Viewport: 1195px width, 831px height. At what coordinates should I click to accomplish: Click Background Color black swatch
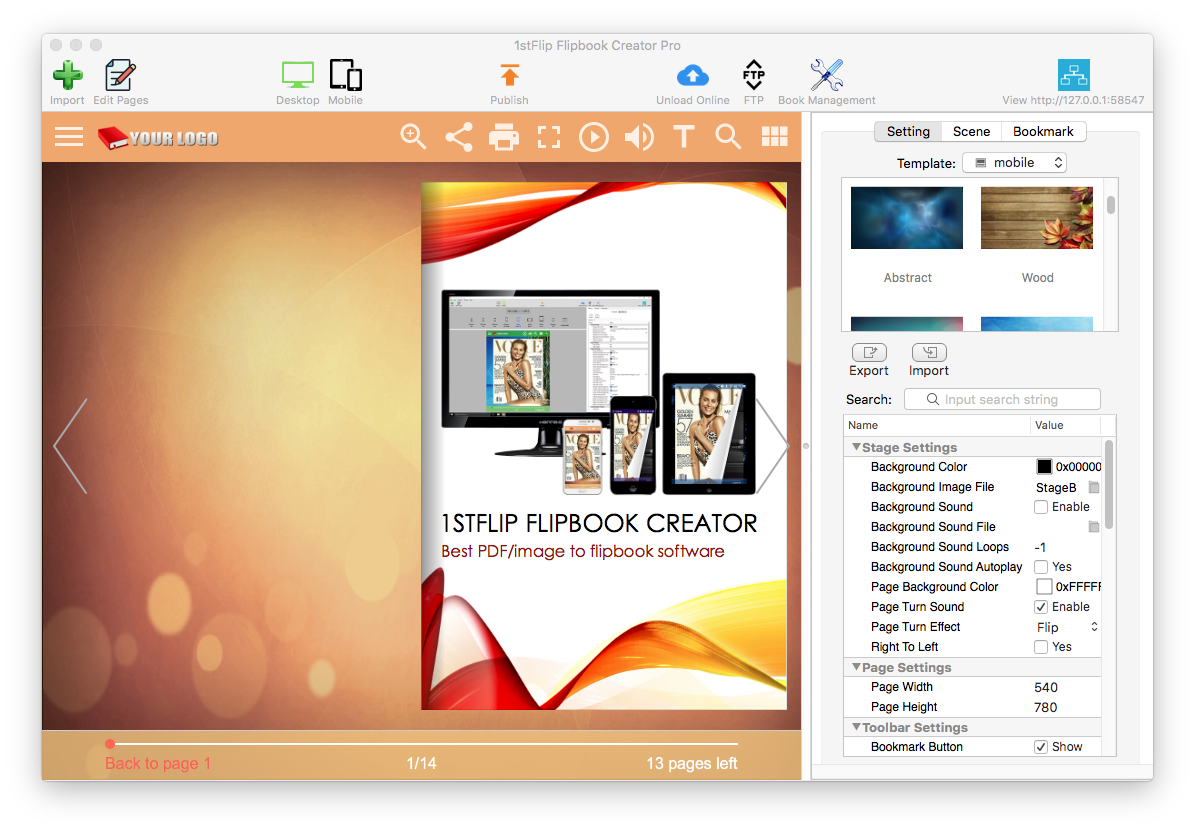(x=1044, y=467)
